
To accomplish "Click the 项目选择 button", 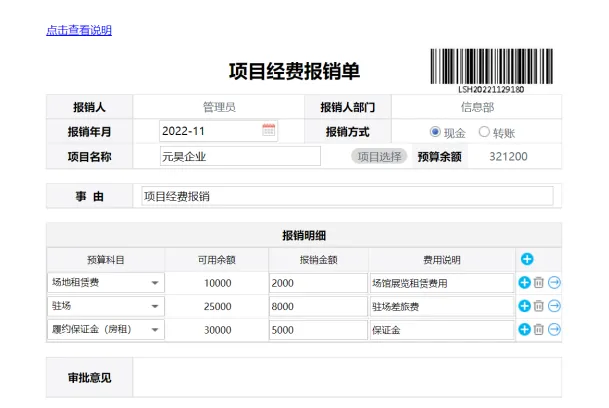I will coord(379,156).
